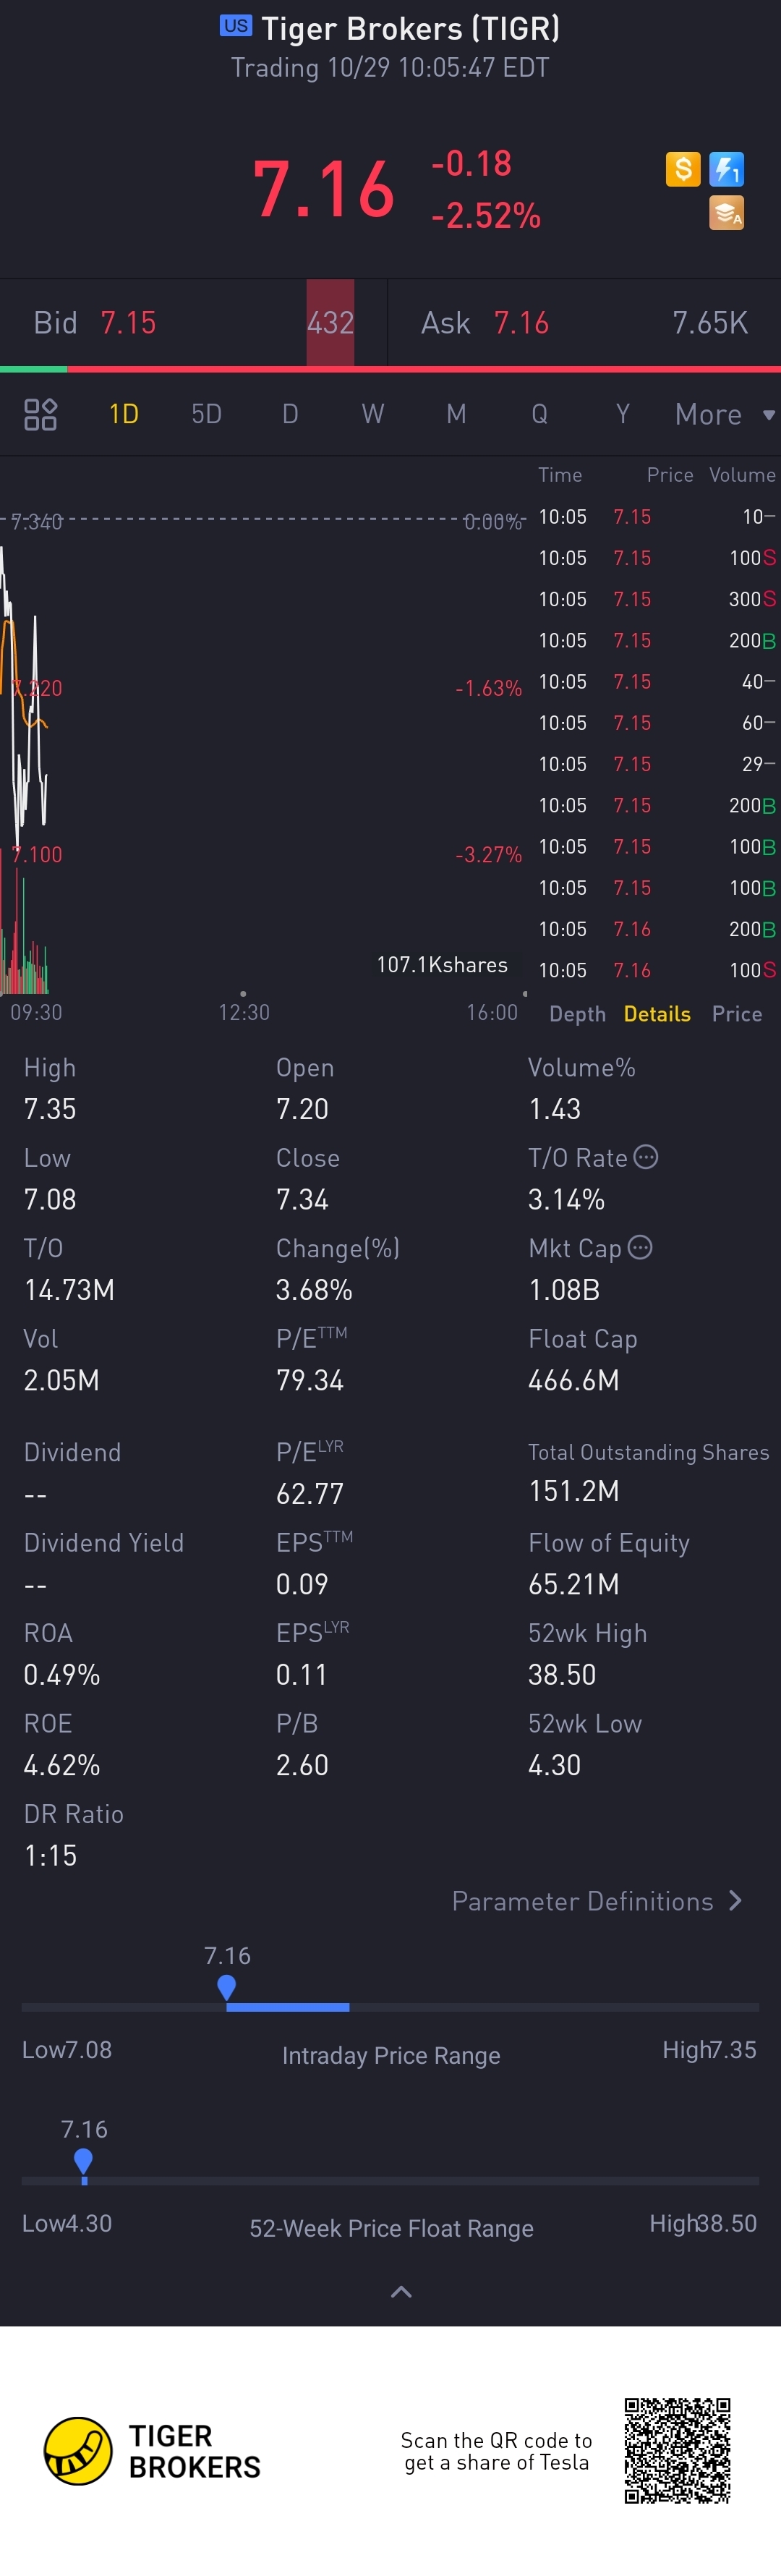The height and width of the screenshot is (2576, 781).
Task: Switch to the M monthly chart tab
Action: tap(456, 414)
